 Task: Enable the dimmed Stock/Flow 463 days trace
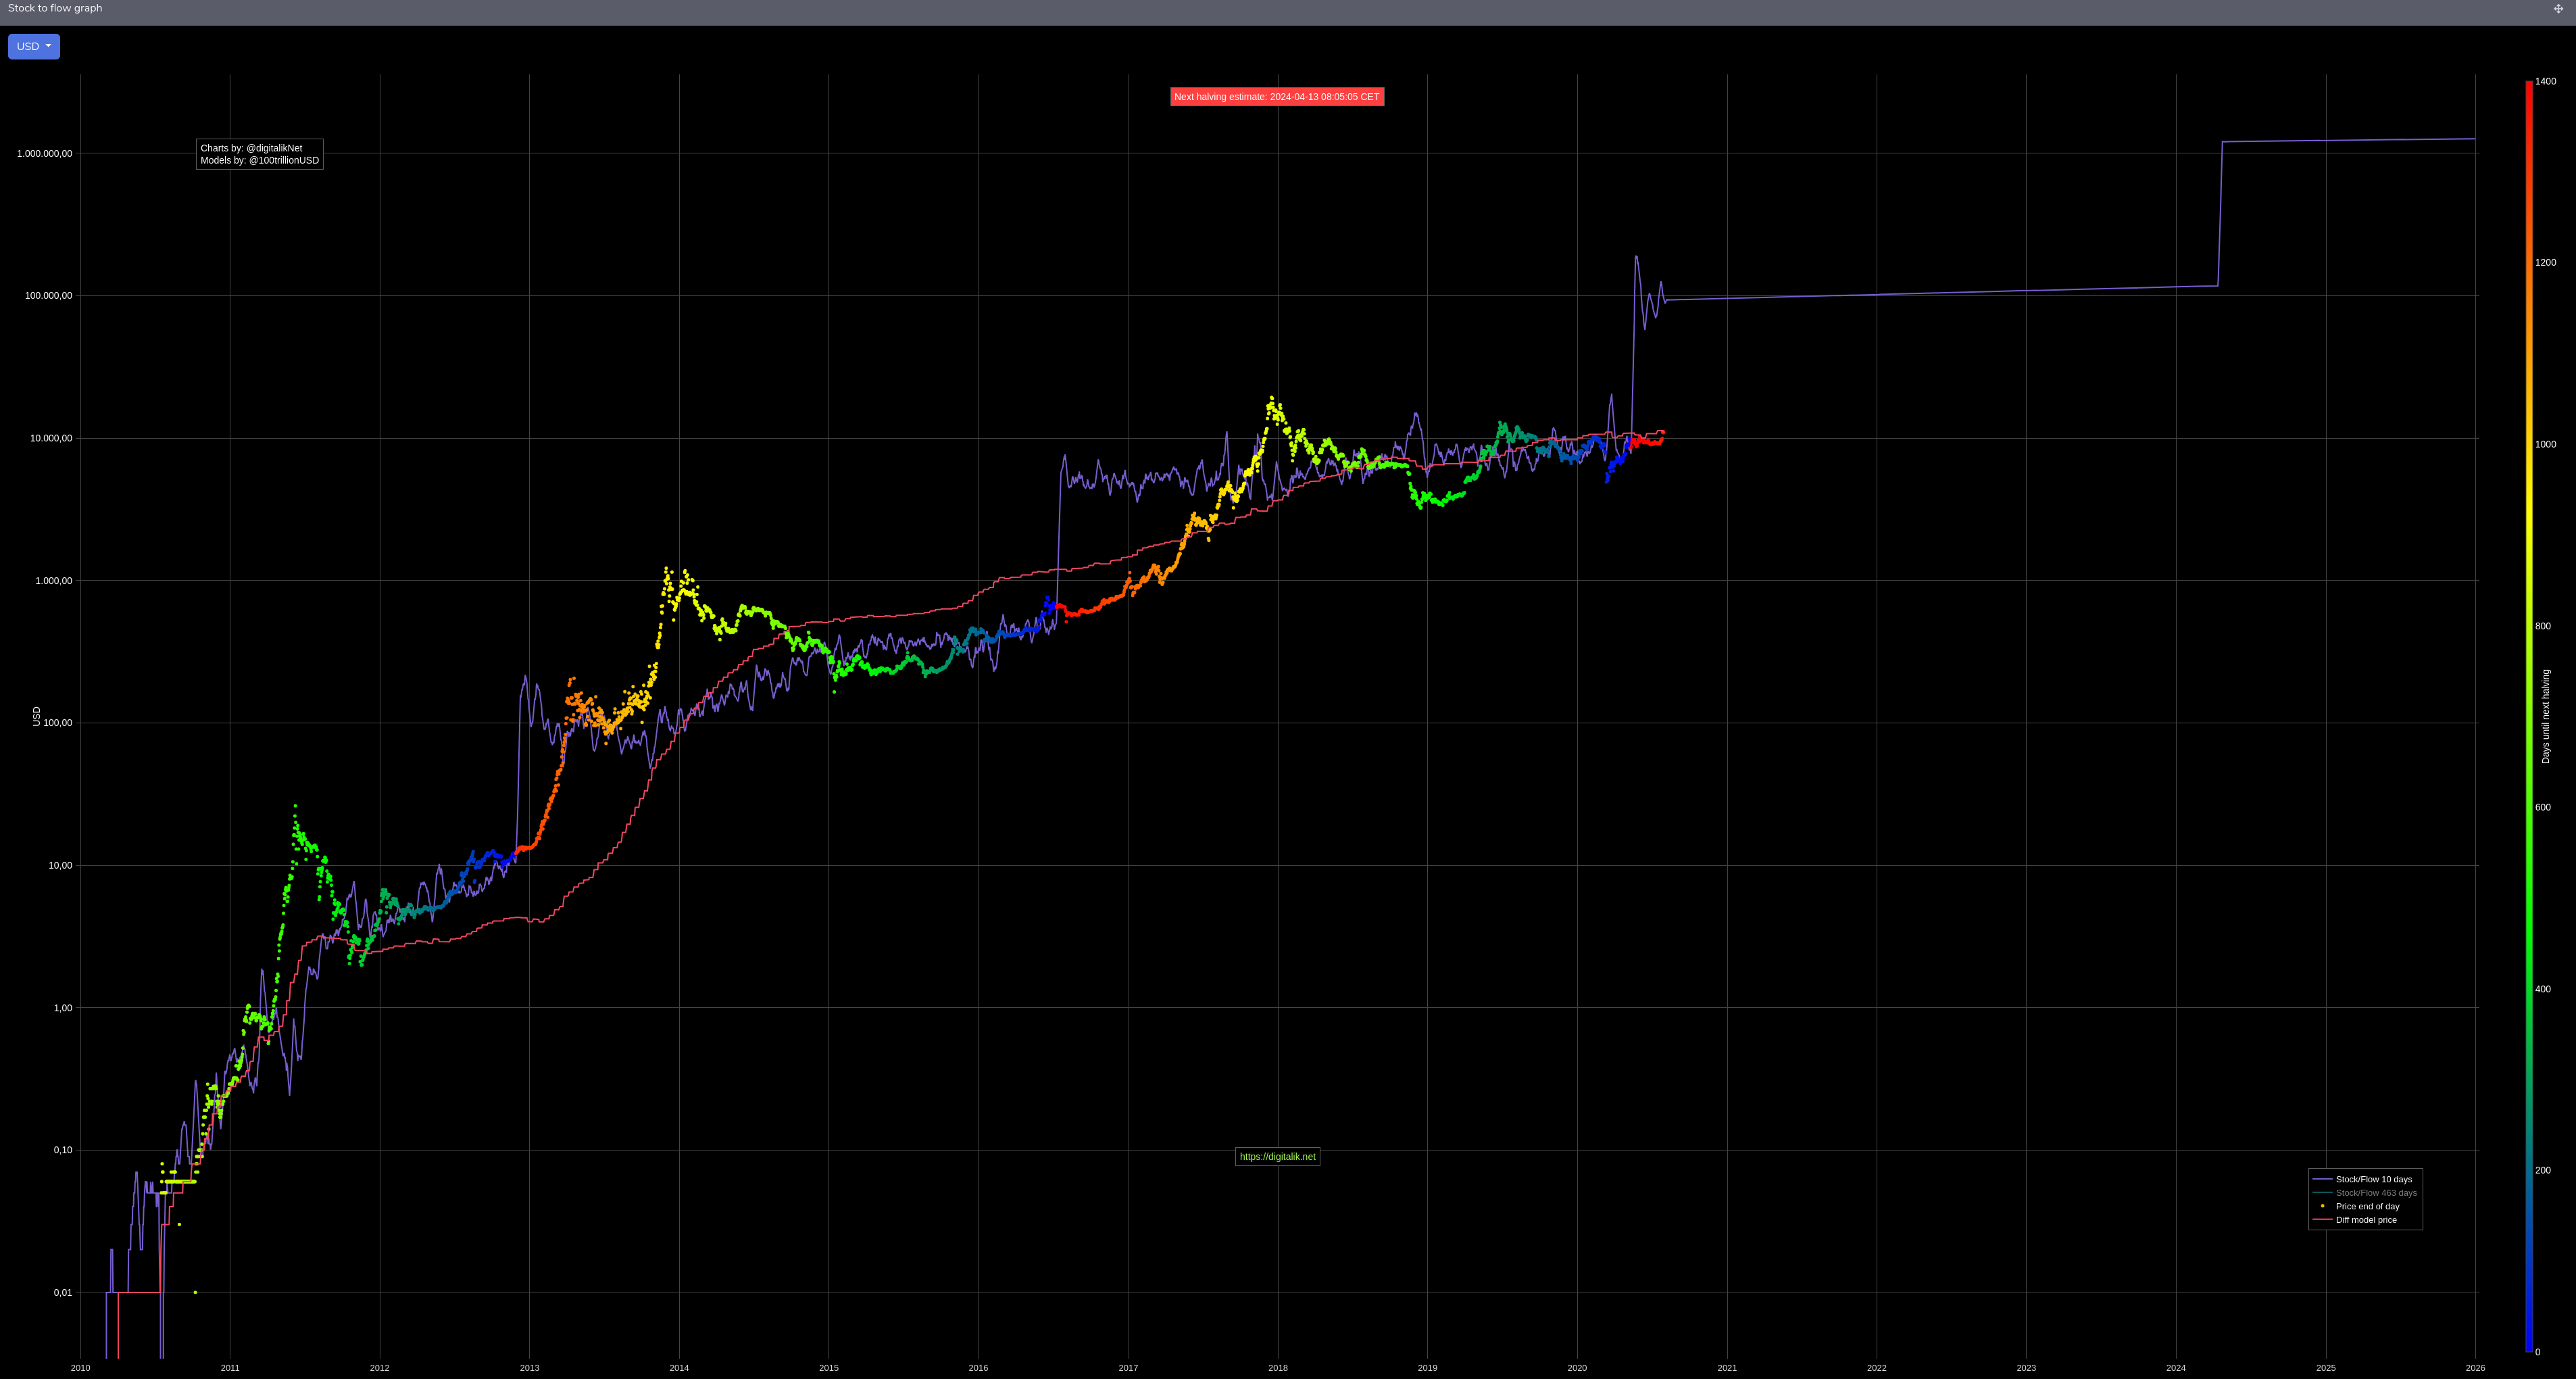[x=2375, y=1193]
